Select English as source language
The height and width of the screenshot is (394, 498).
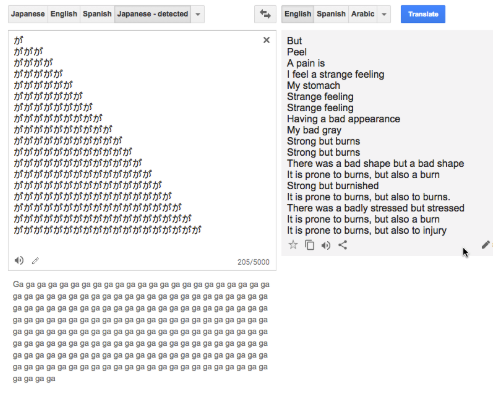[x=64, y=14]
